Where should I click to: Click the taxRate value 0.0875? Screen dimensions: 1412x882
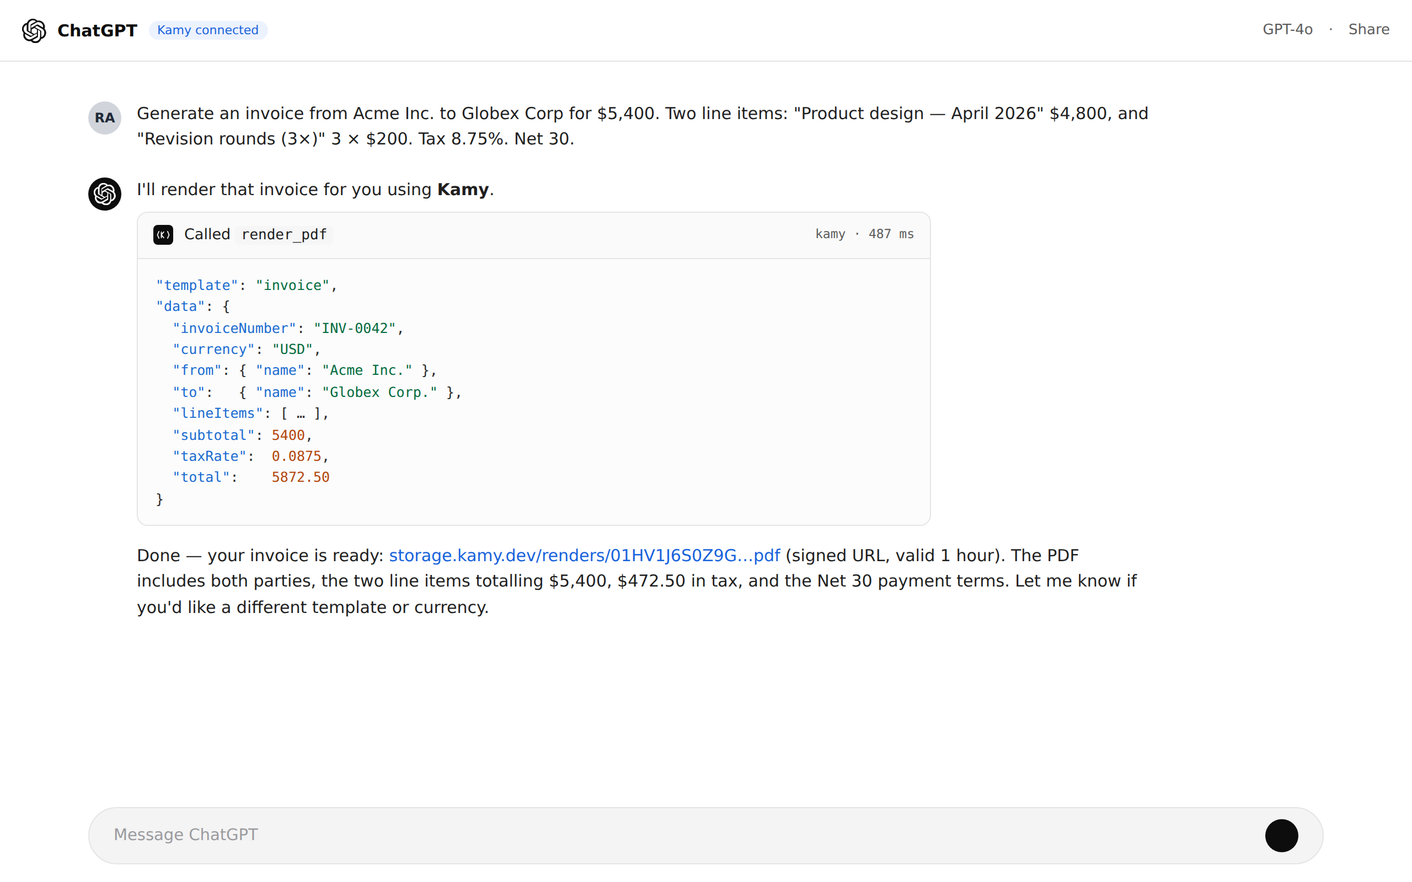(296, 456)
